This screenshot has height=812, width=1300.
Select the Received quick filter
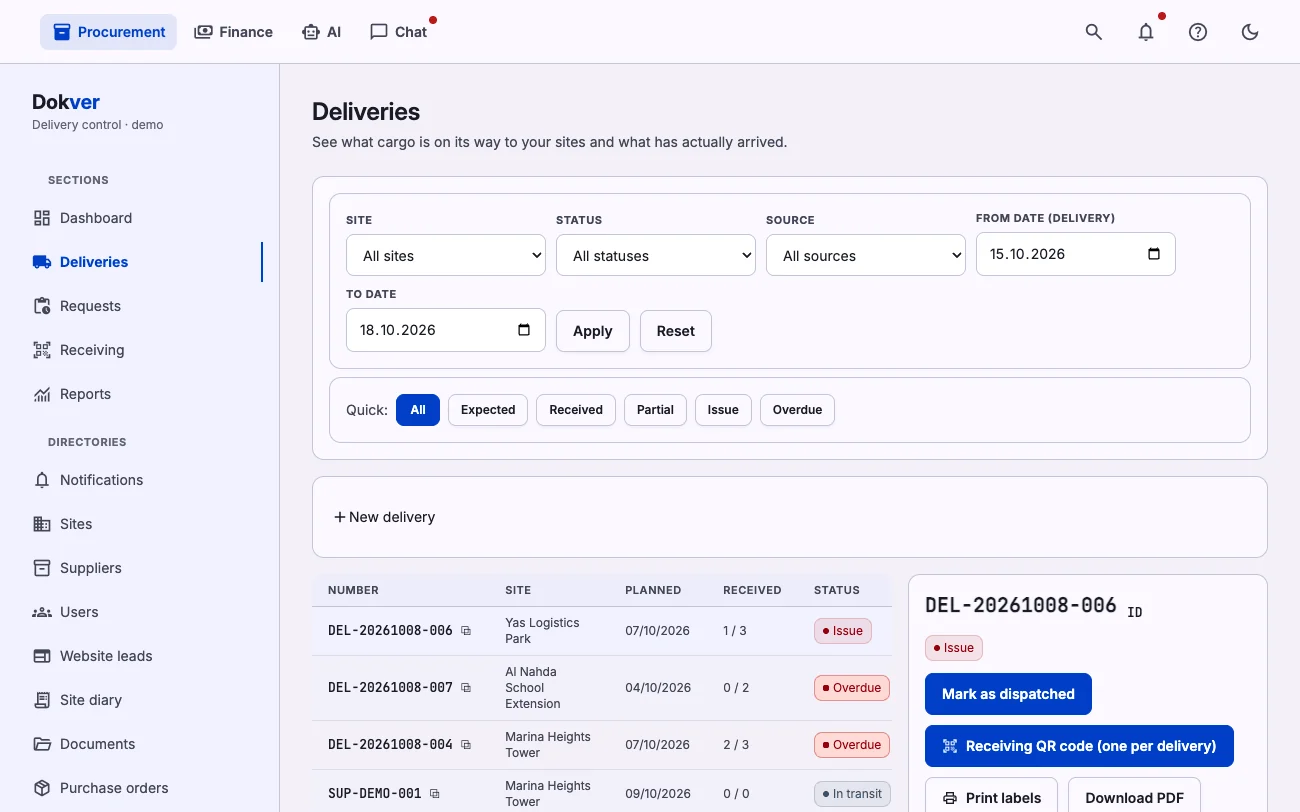(x=576, y=410)
